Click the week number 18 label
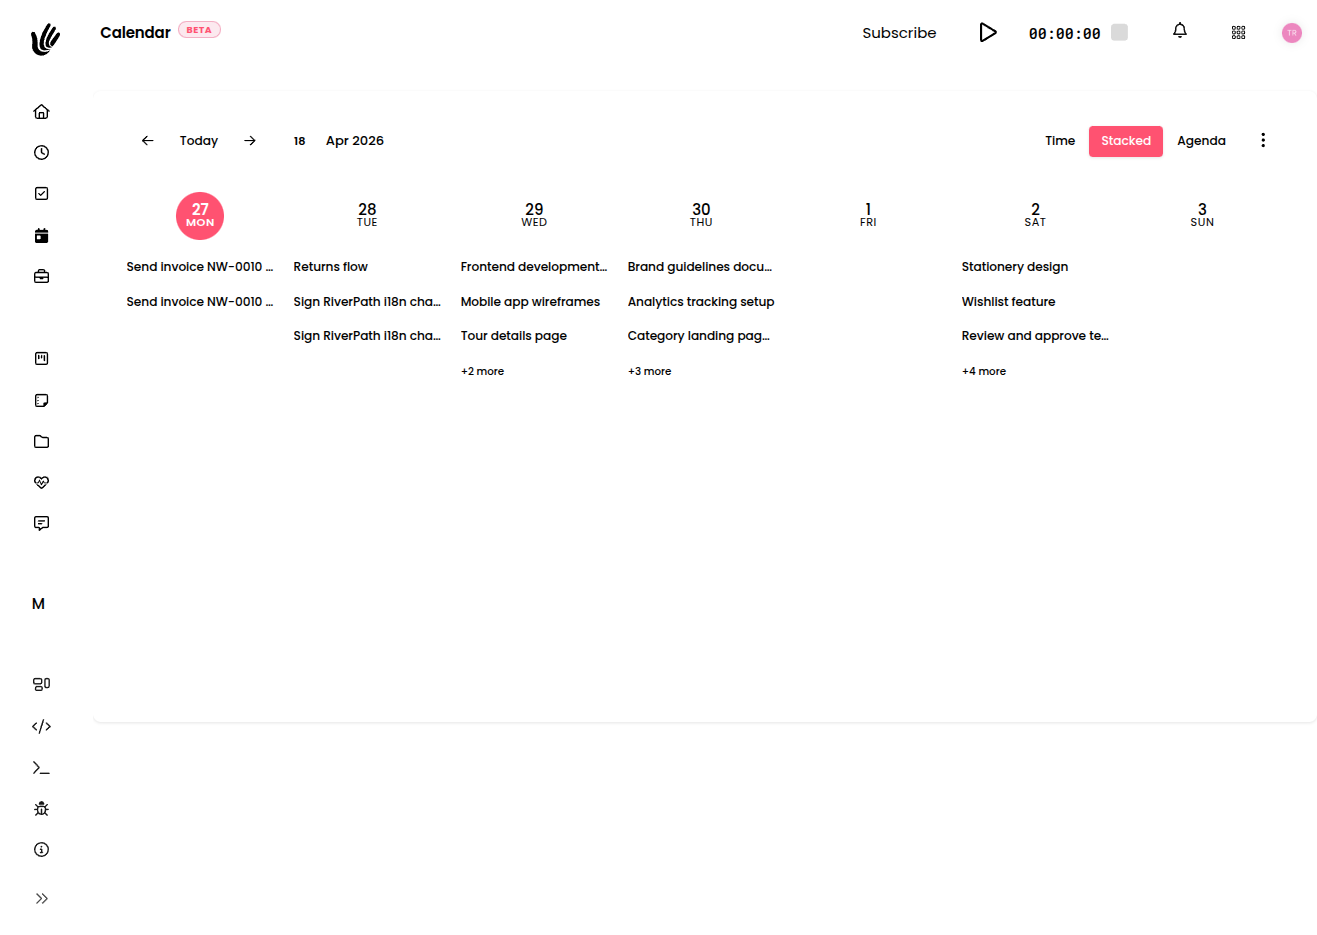 [x=299, y=141]
